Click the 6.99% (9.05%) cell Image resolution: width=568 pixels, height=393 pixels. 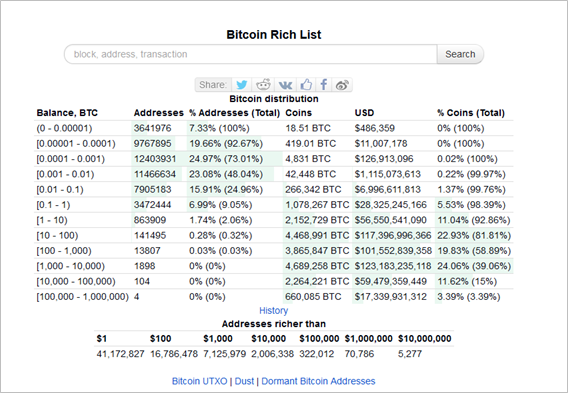pyautogui.click(x=221, y=205)
